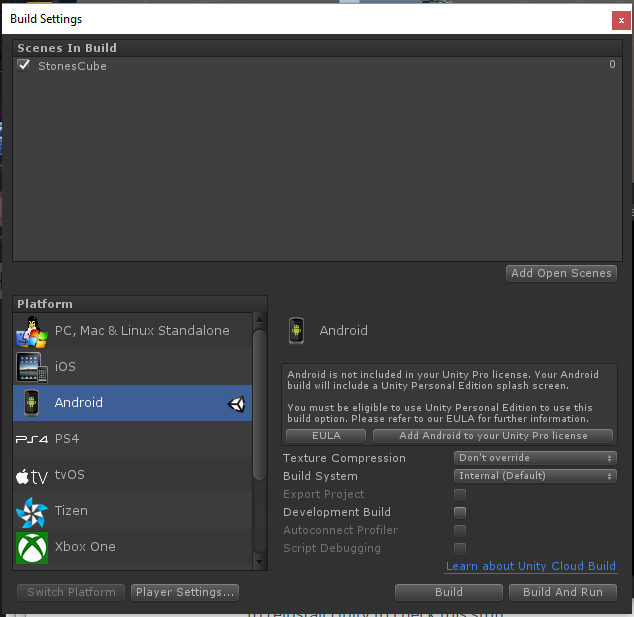The image size is (634, 617).
Task: Select the Xbox One platform row
Action: pyautogui.click(x=133, y=547)
